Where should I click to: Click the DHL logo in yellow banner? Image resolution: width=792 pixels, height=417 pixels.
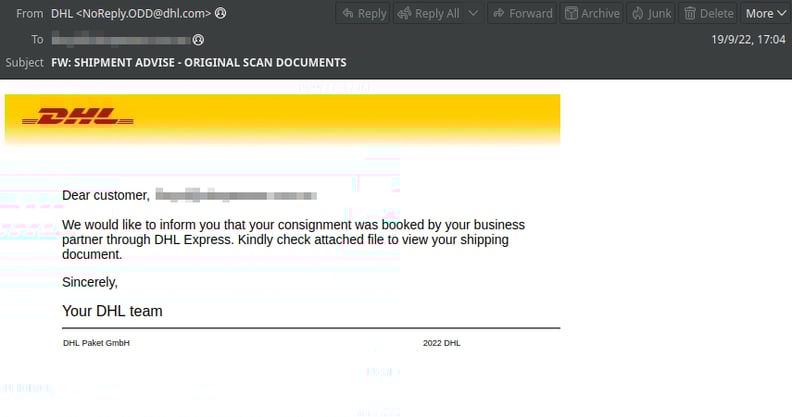78,117
